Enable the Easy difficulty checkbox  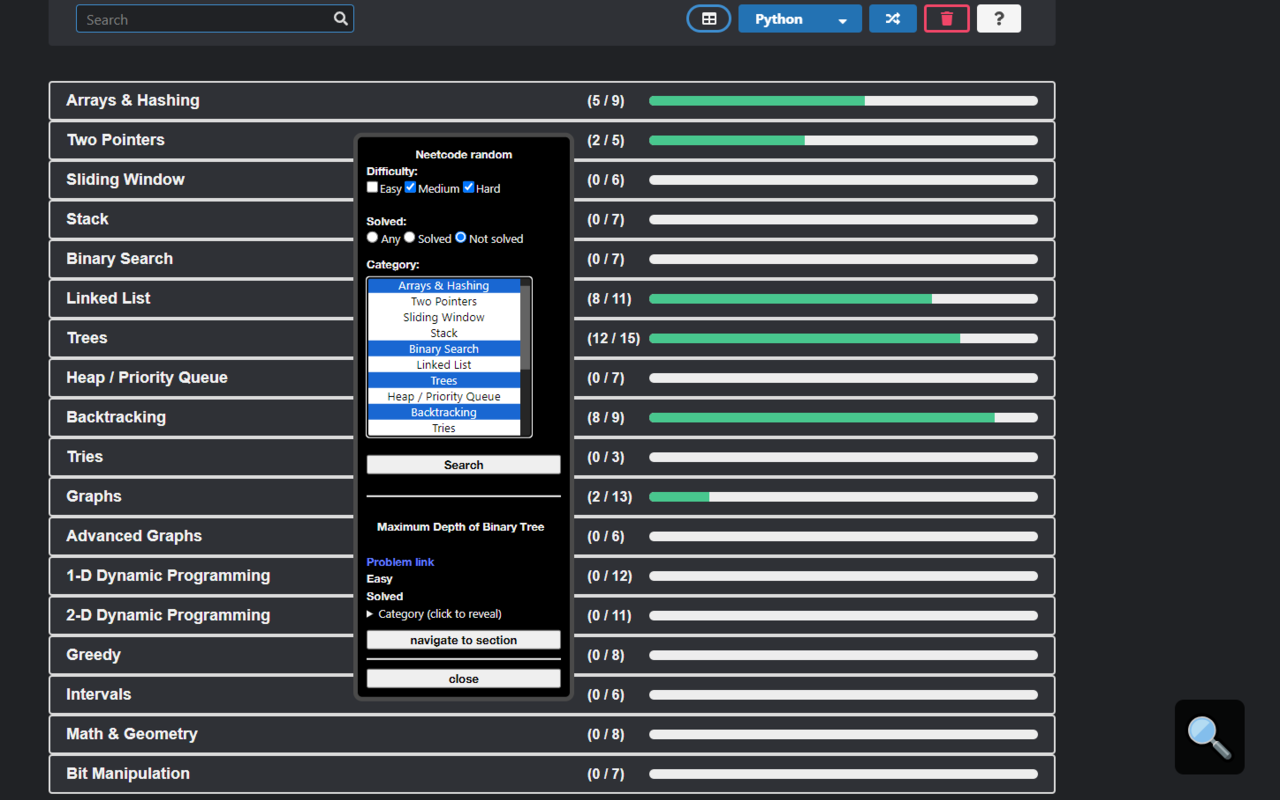pyautogui.click(x=373, y=187)
